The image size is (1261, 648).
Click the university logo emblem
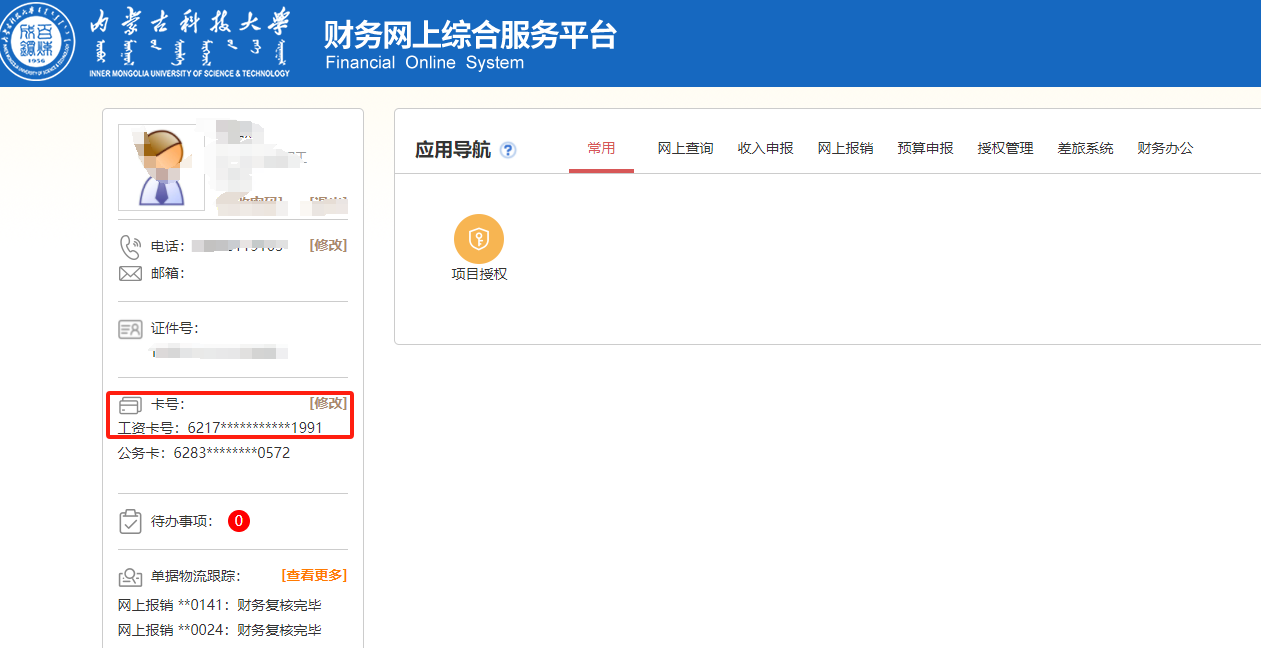39,44
